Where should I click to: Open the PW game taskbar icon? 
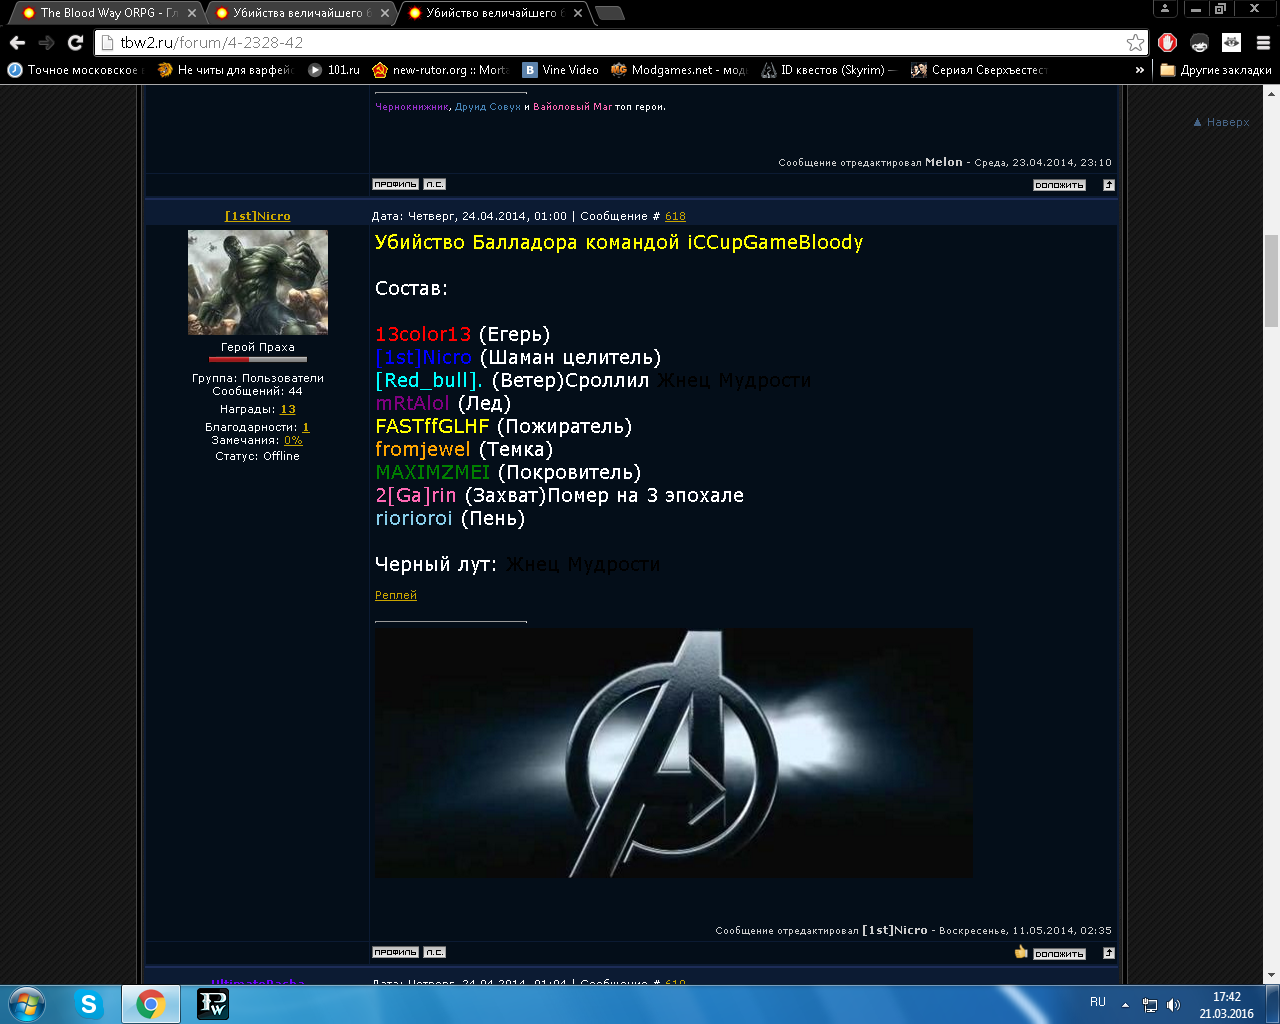212,1004
